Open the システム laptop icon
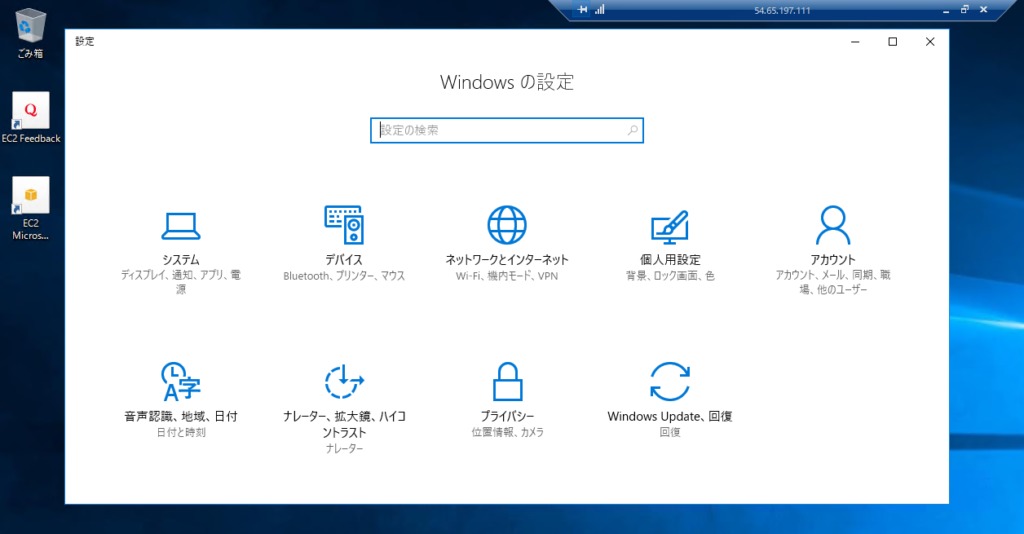This screenshot has height=534, width=1024. (x=181, y=226)
